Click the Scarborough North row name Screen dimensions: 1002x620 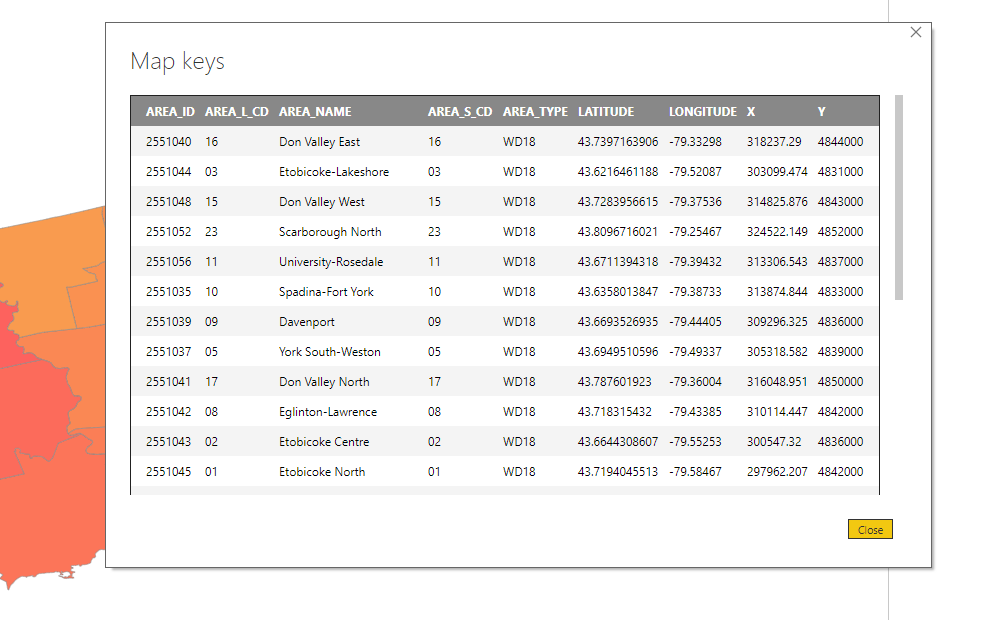[x=330, y=232]
